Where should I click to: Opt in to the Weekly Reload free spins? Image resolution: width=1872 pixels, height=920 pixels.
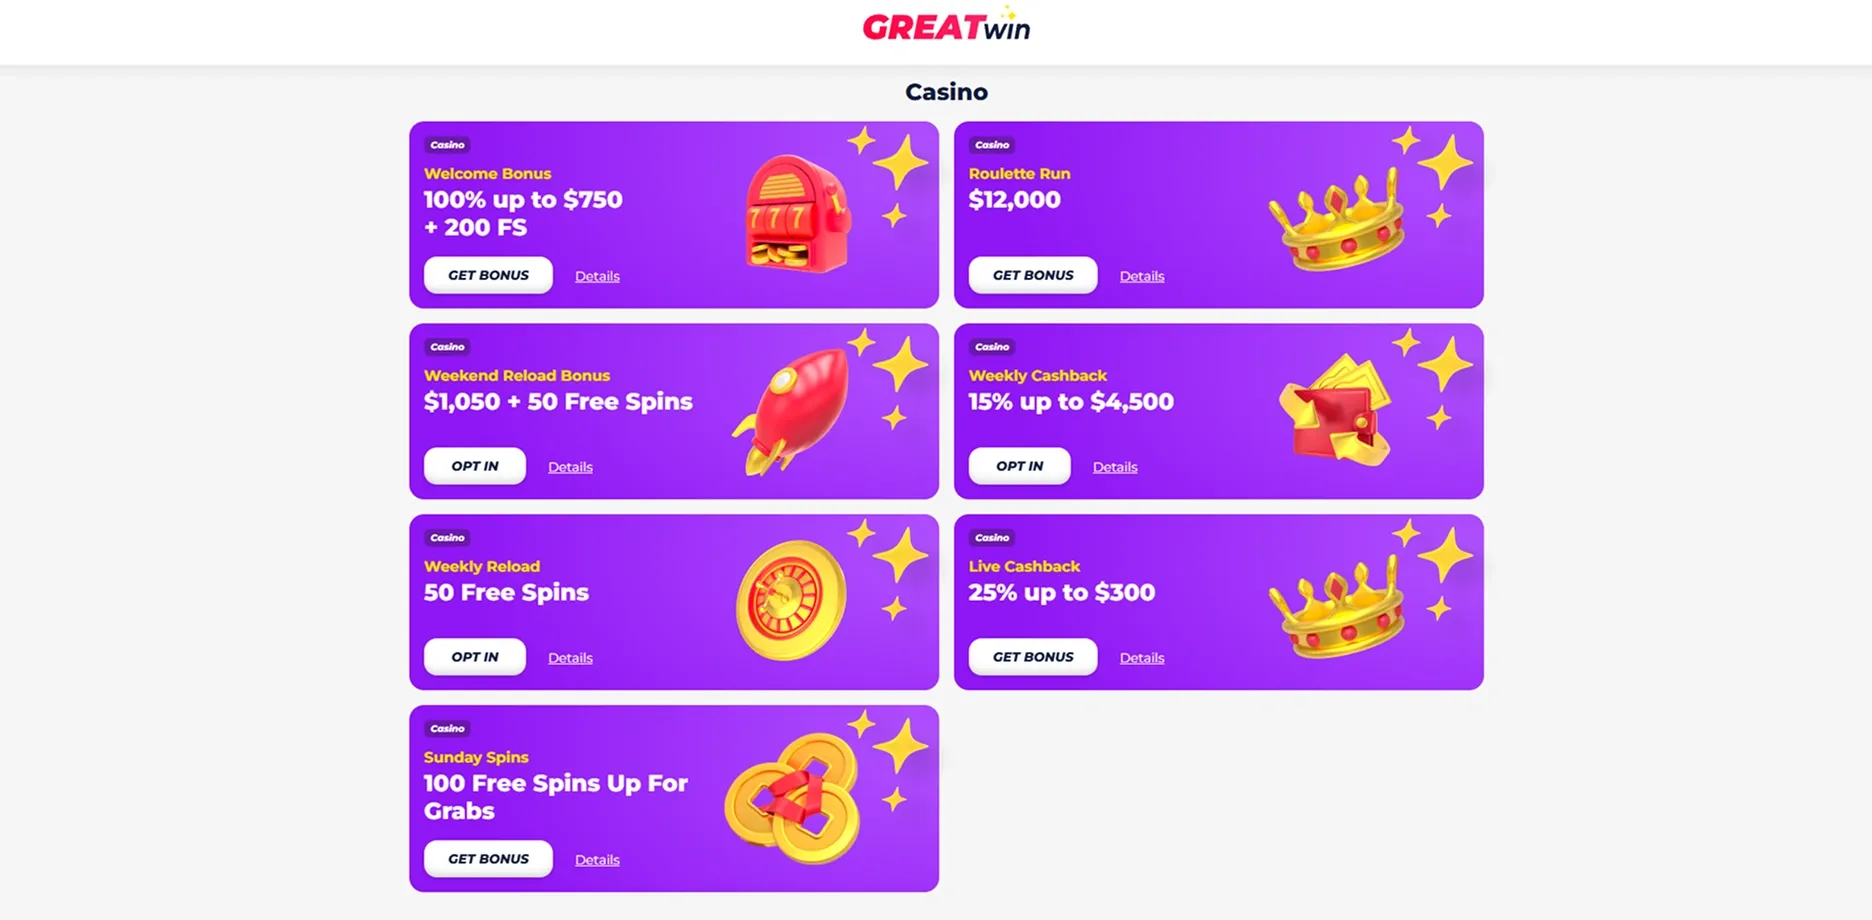click(x=474, y=656)
